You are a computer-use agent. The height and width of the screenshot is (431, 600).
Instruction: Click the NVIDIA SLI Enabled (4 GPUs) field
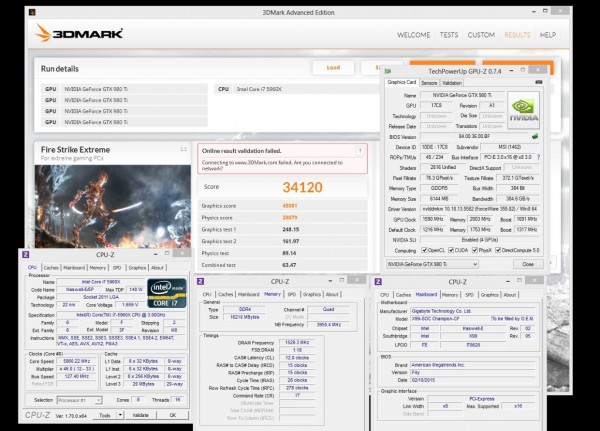pyautogui.click(x=480, y=240)
